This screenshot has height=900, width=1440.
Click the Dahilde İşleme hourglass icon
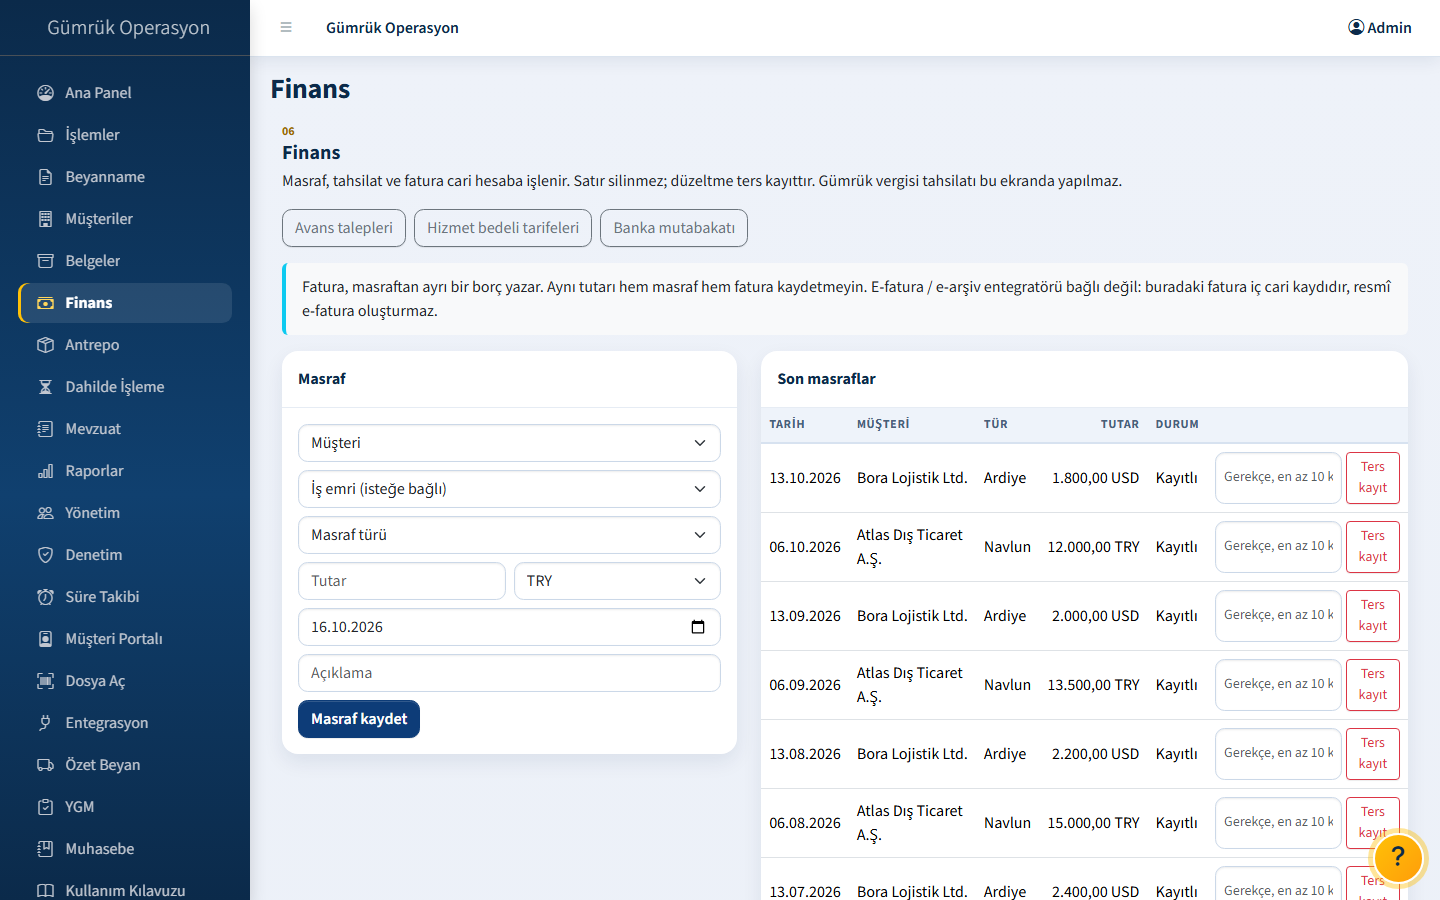coord(45,387)
